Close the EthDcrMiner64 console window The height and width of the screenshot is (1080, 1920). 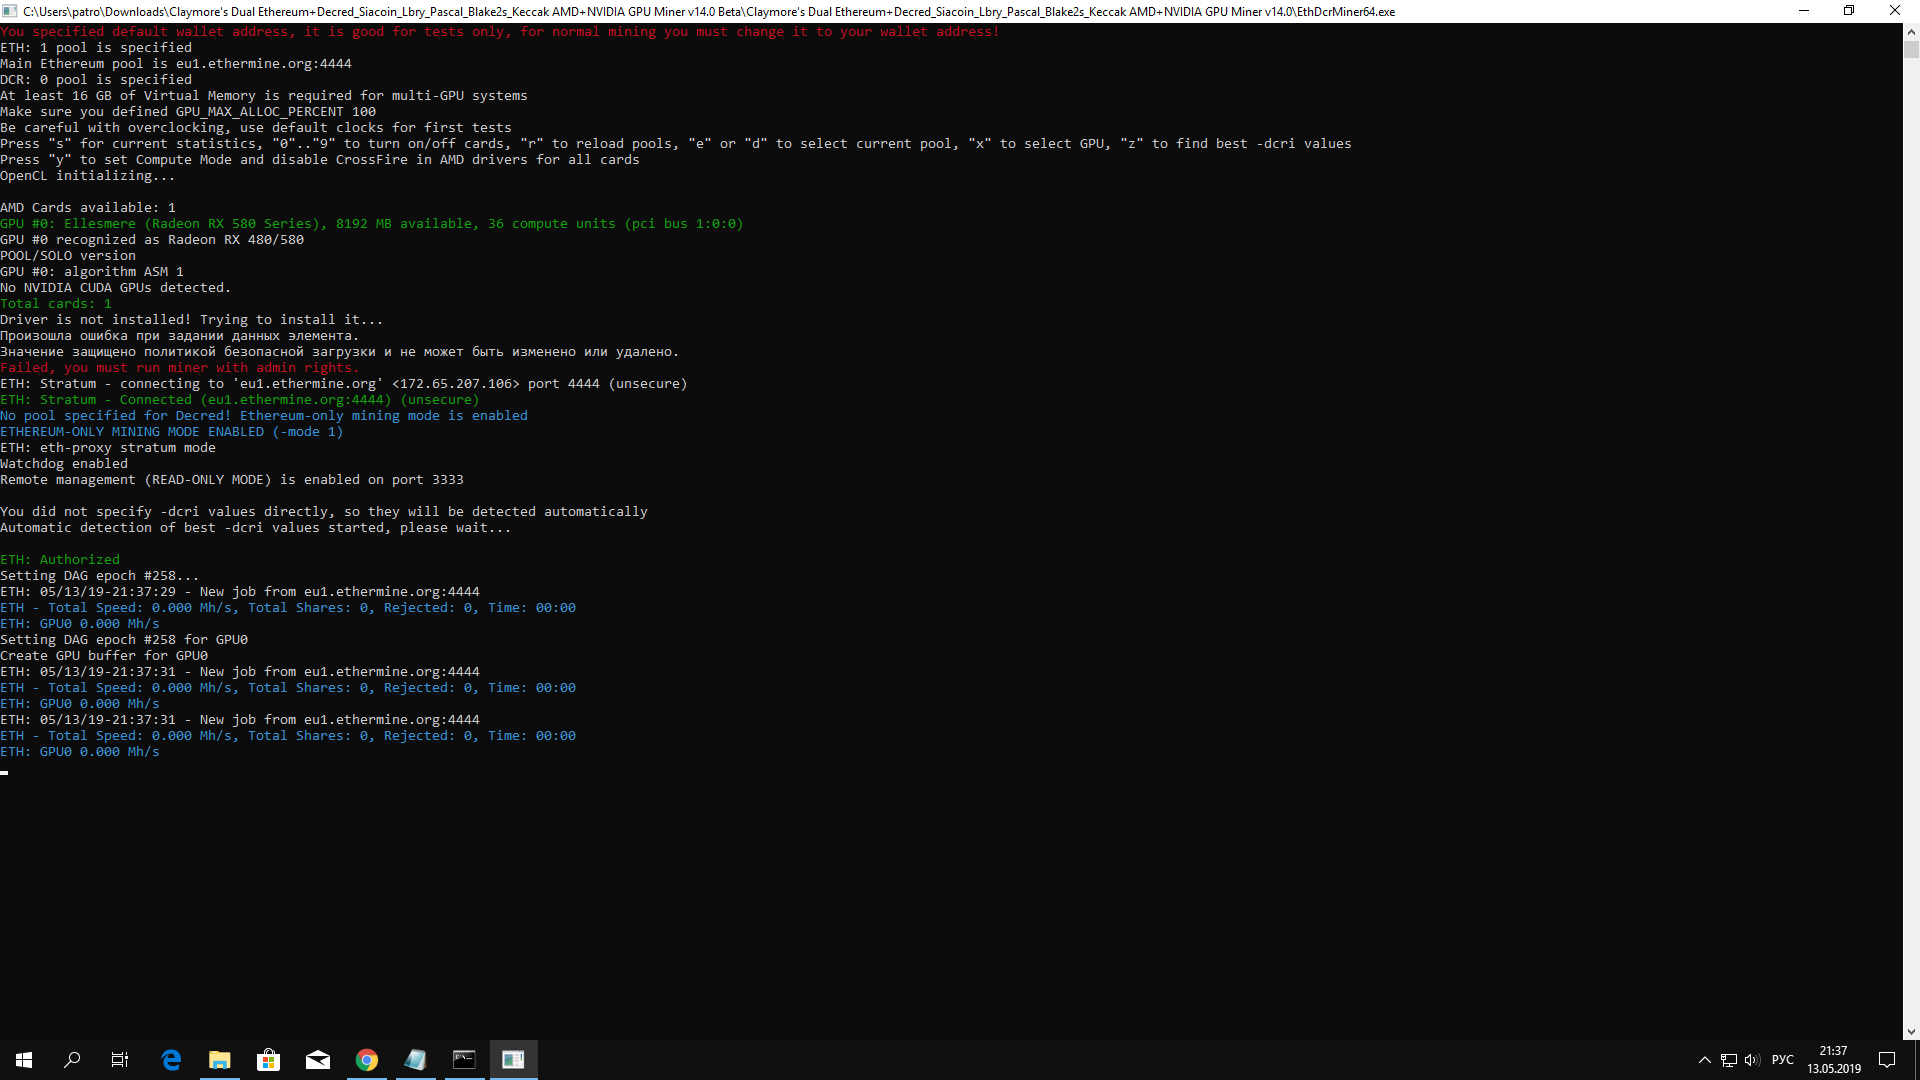1895,11
